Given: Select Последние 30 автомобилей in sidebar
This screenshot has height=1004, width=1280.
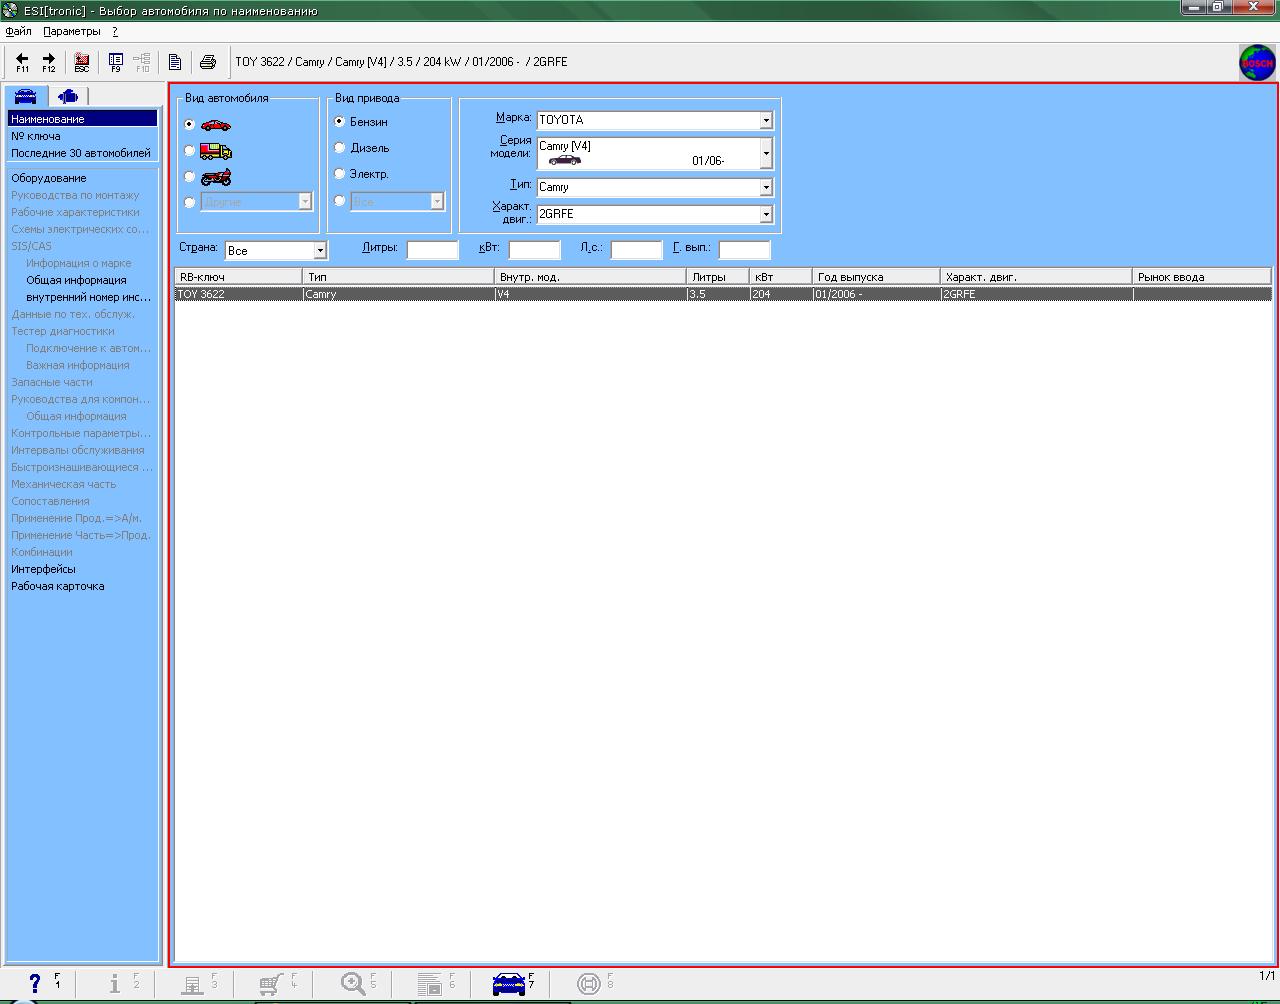Looking at the screenshot, I should click(x=81, y=153).
